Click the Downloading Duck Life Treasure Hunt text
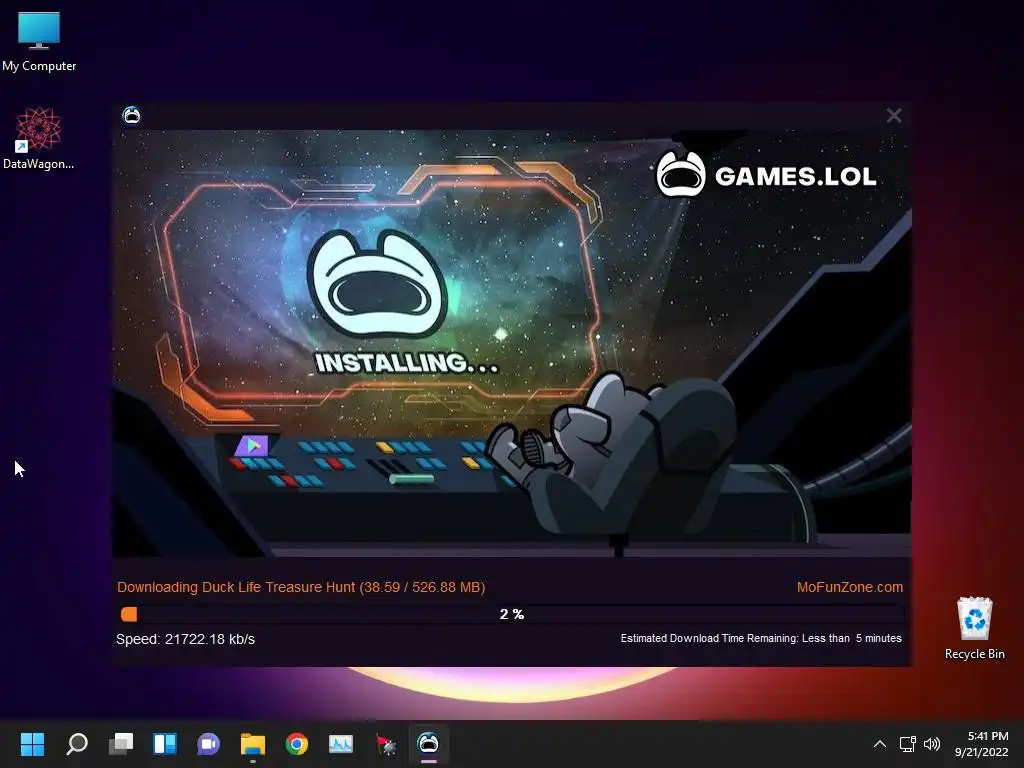1024x768 pixels. point(301,587)
